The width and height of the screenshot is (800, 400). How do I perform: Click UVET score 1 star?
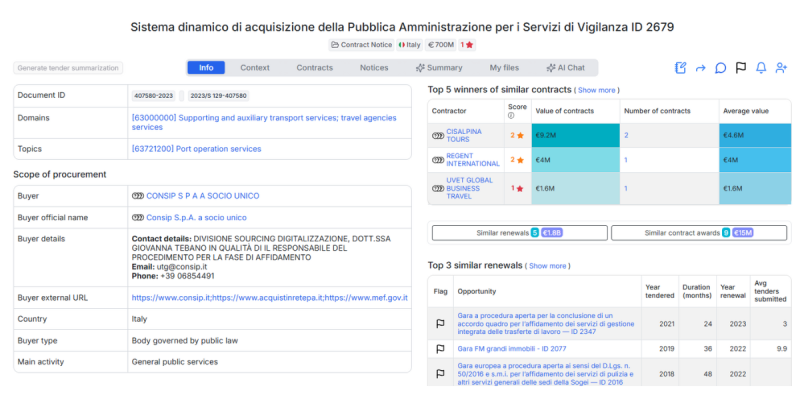click(517, 188)
